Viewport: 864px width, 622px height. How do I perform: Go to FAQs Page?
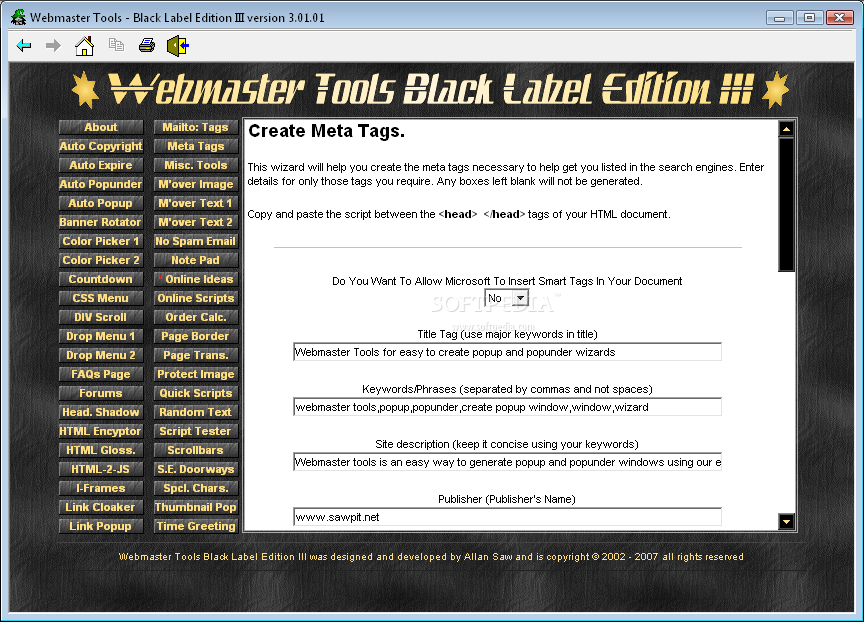(101, 374)
